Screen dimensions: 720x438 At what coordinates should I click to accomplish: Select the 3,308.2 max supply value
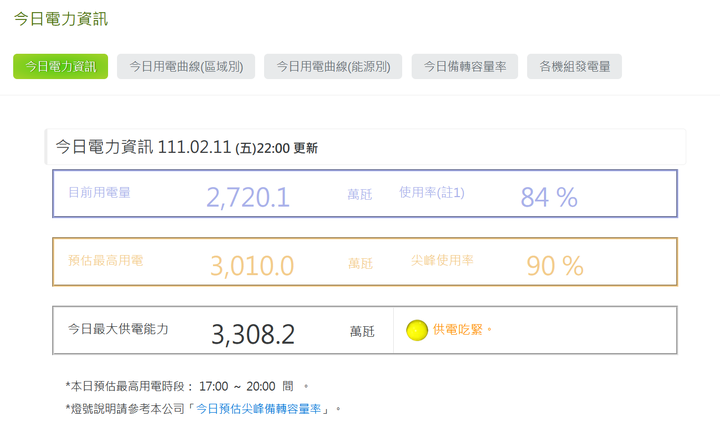click(x=253, y=335)
